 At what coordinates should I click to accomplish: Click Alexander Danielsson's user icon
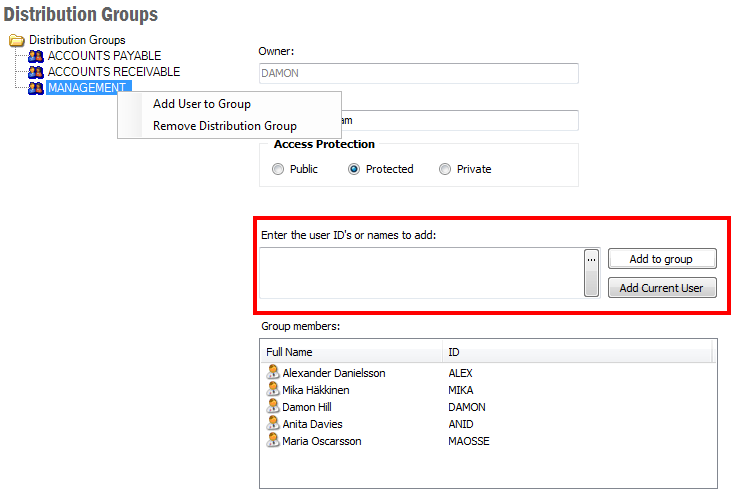273,372
